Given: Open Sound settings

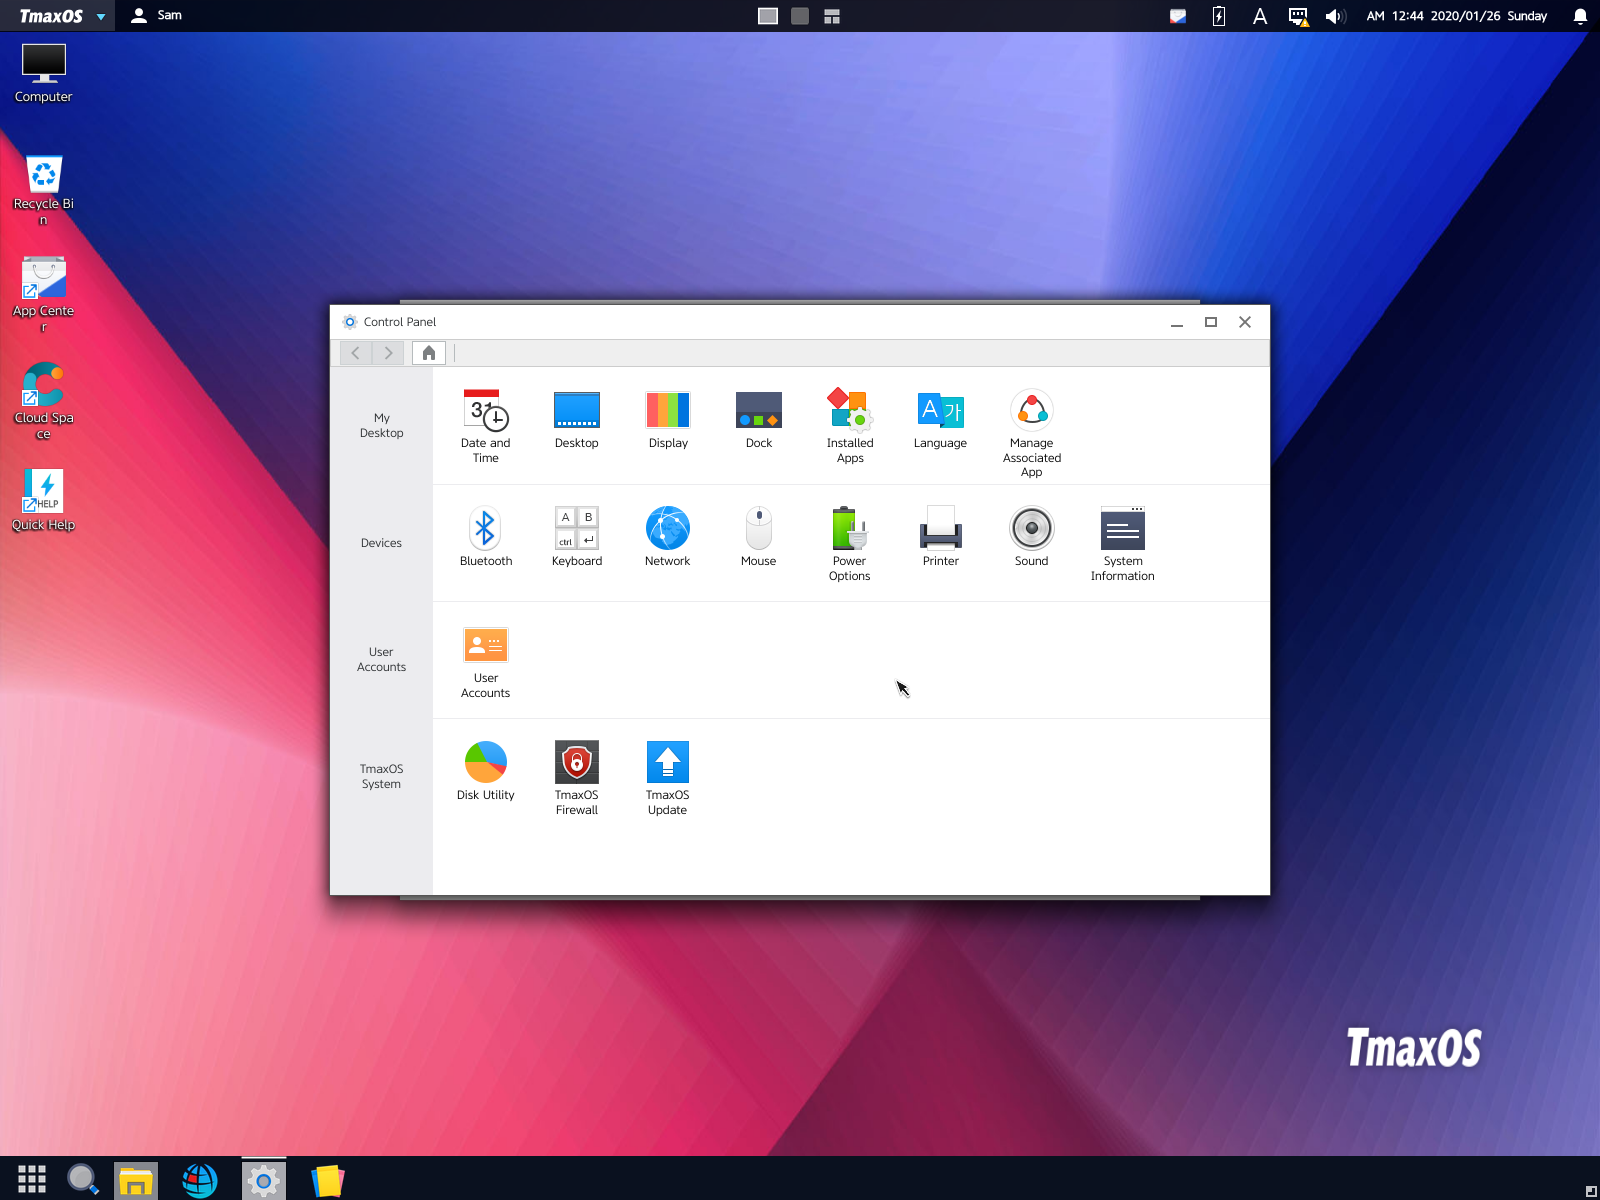Looking at the screenshot, I should [x=1031, y=535].
